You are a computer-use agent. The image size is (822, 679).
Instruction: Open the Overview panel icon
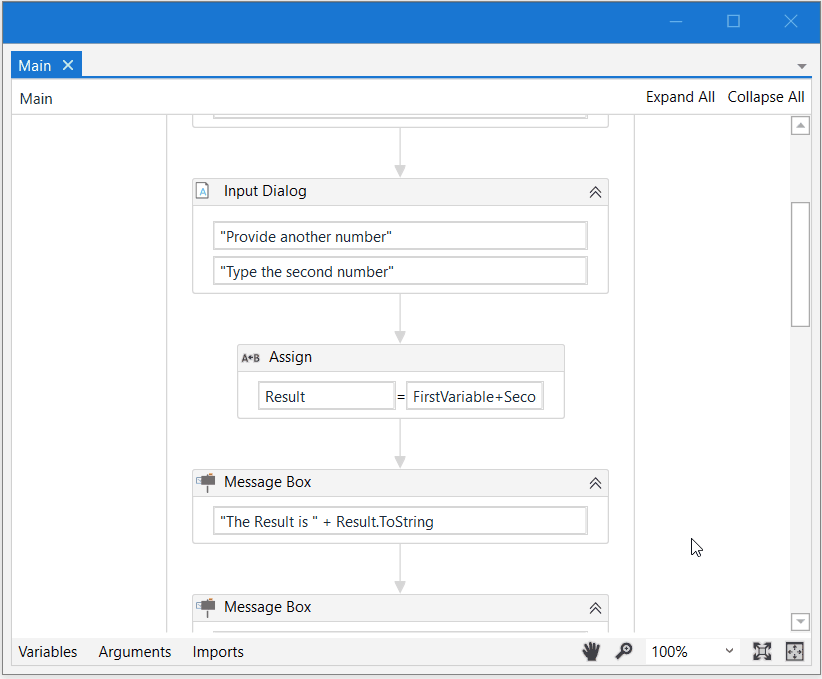click(x=795, y=651)
